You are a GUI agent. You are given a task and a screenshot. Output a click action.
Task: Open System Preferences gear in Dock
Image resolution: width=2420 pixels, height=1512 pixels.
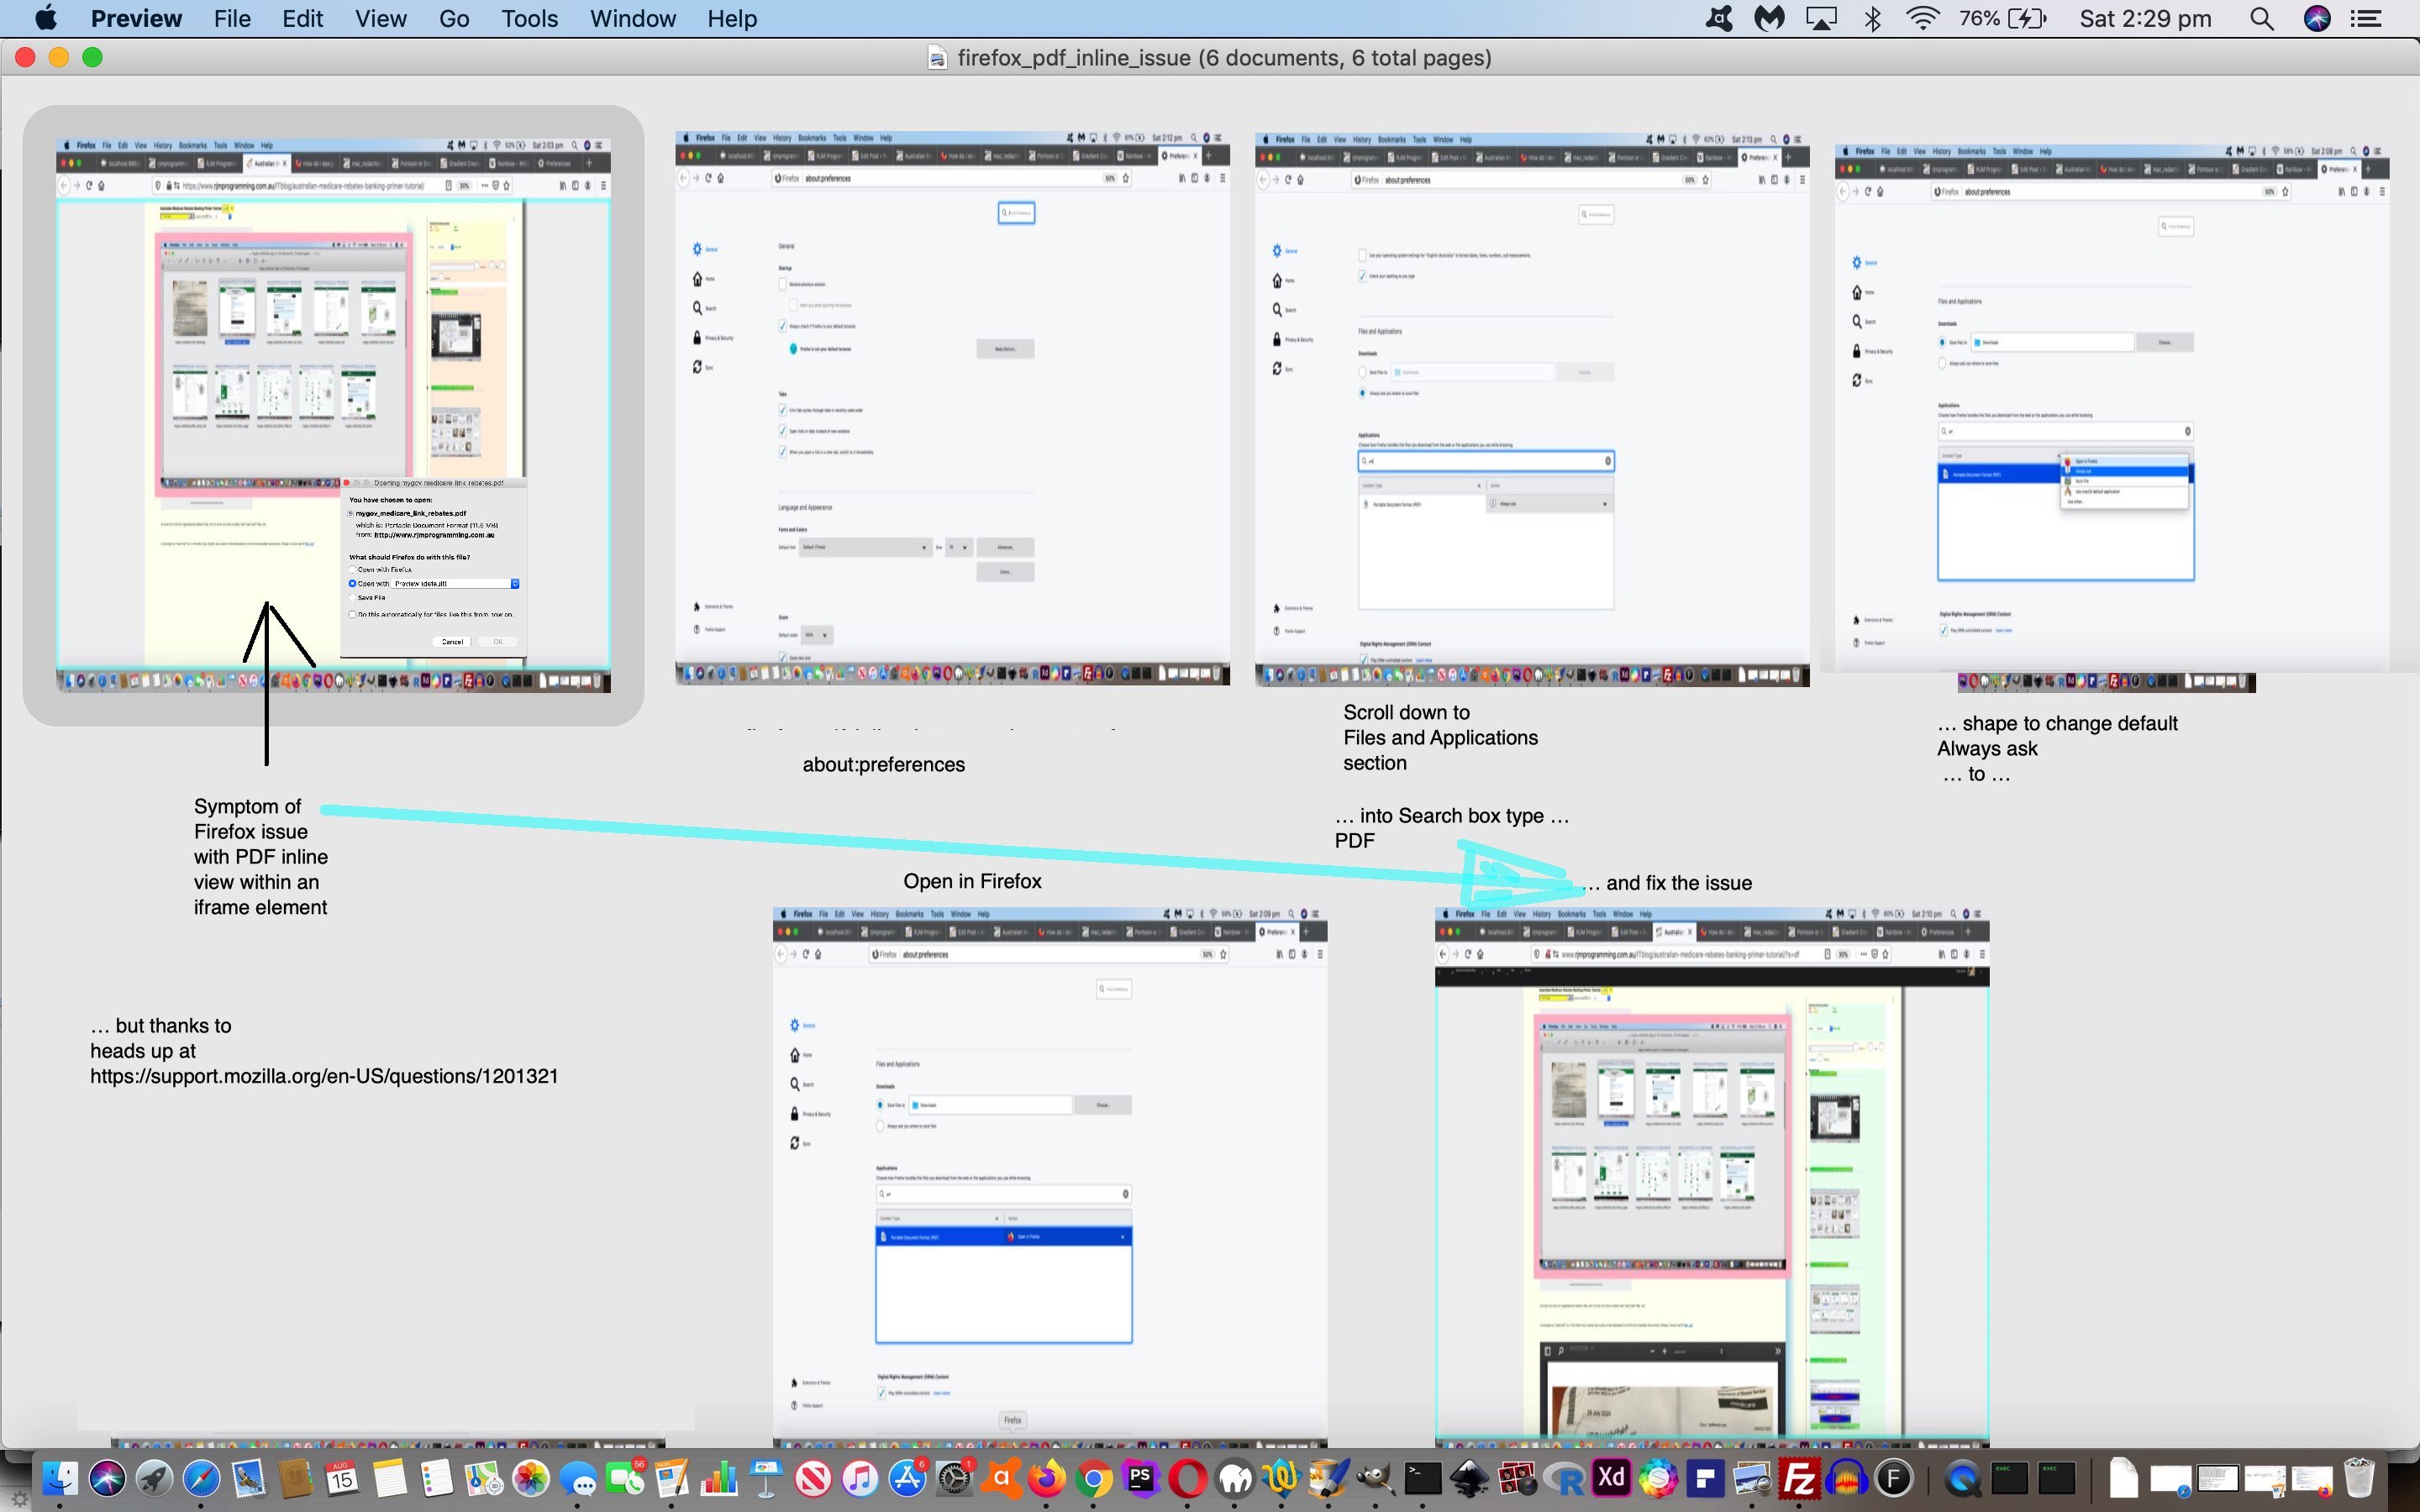click(955, 1478)
